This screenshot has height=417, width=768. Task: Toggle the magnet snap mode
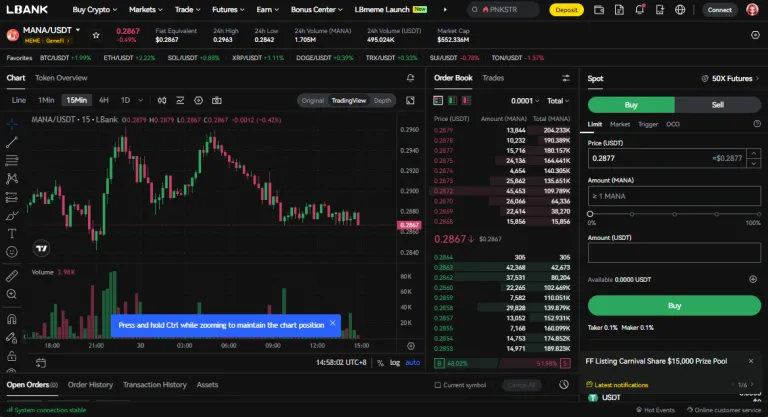click(x=12, y=319)
